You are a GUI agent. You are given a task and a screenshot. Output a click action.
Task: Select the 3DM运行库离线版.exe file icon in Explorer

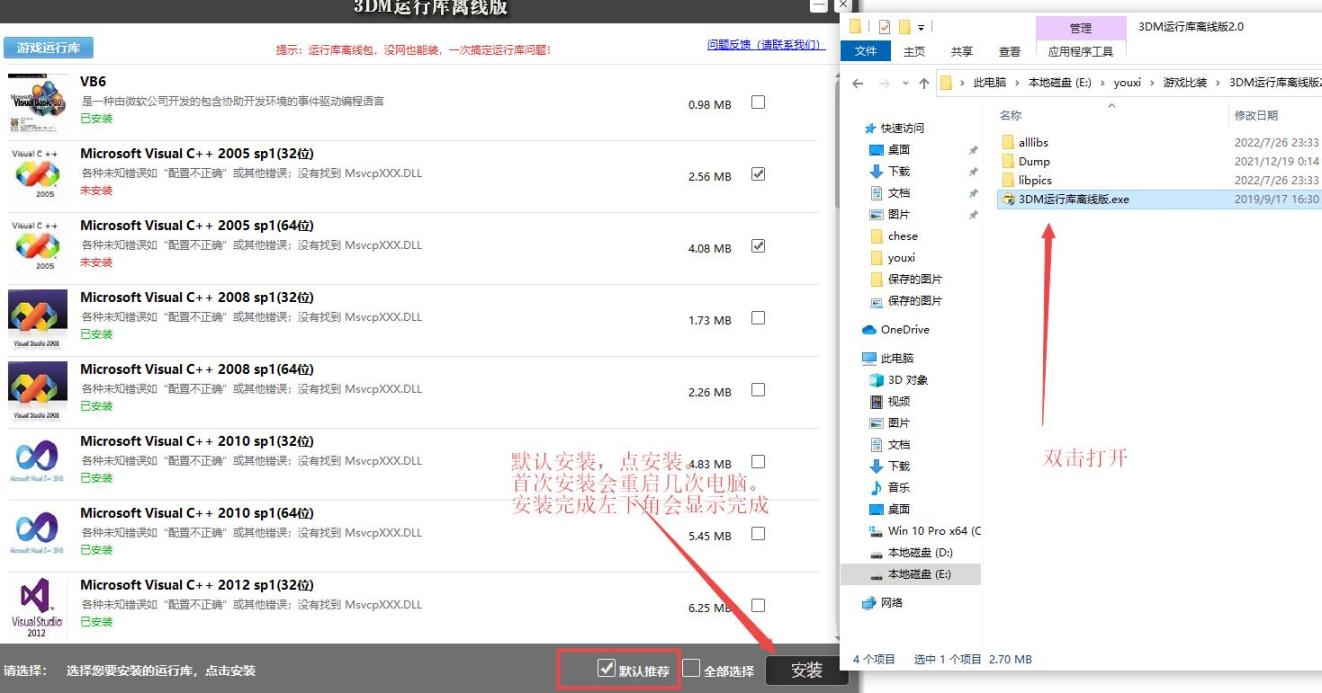(x=1008, y=199)
